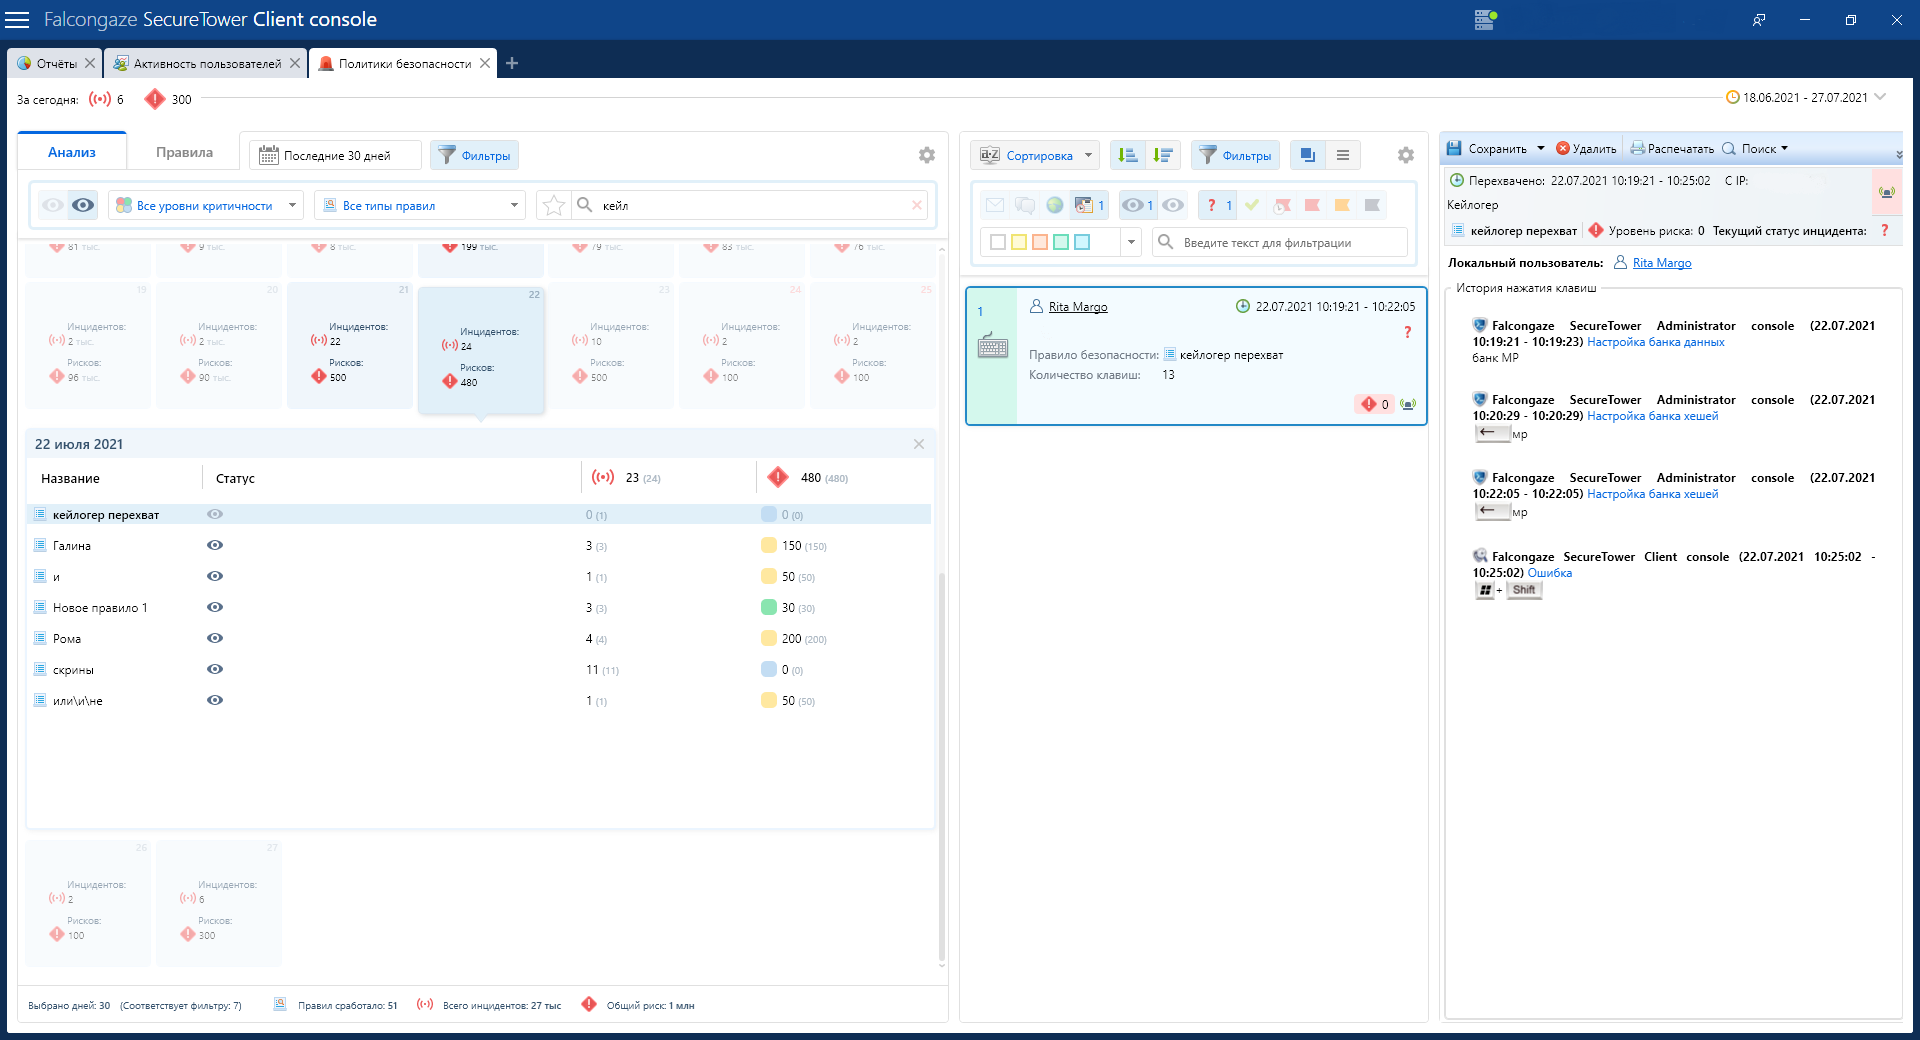Open the Активность пользователей tab
The width and height of the screenshot is (1920, 1040).
coord(207,63)
